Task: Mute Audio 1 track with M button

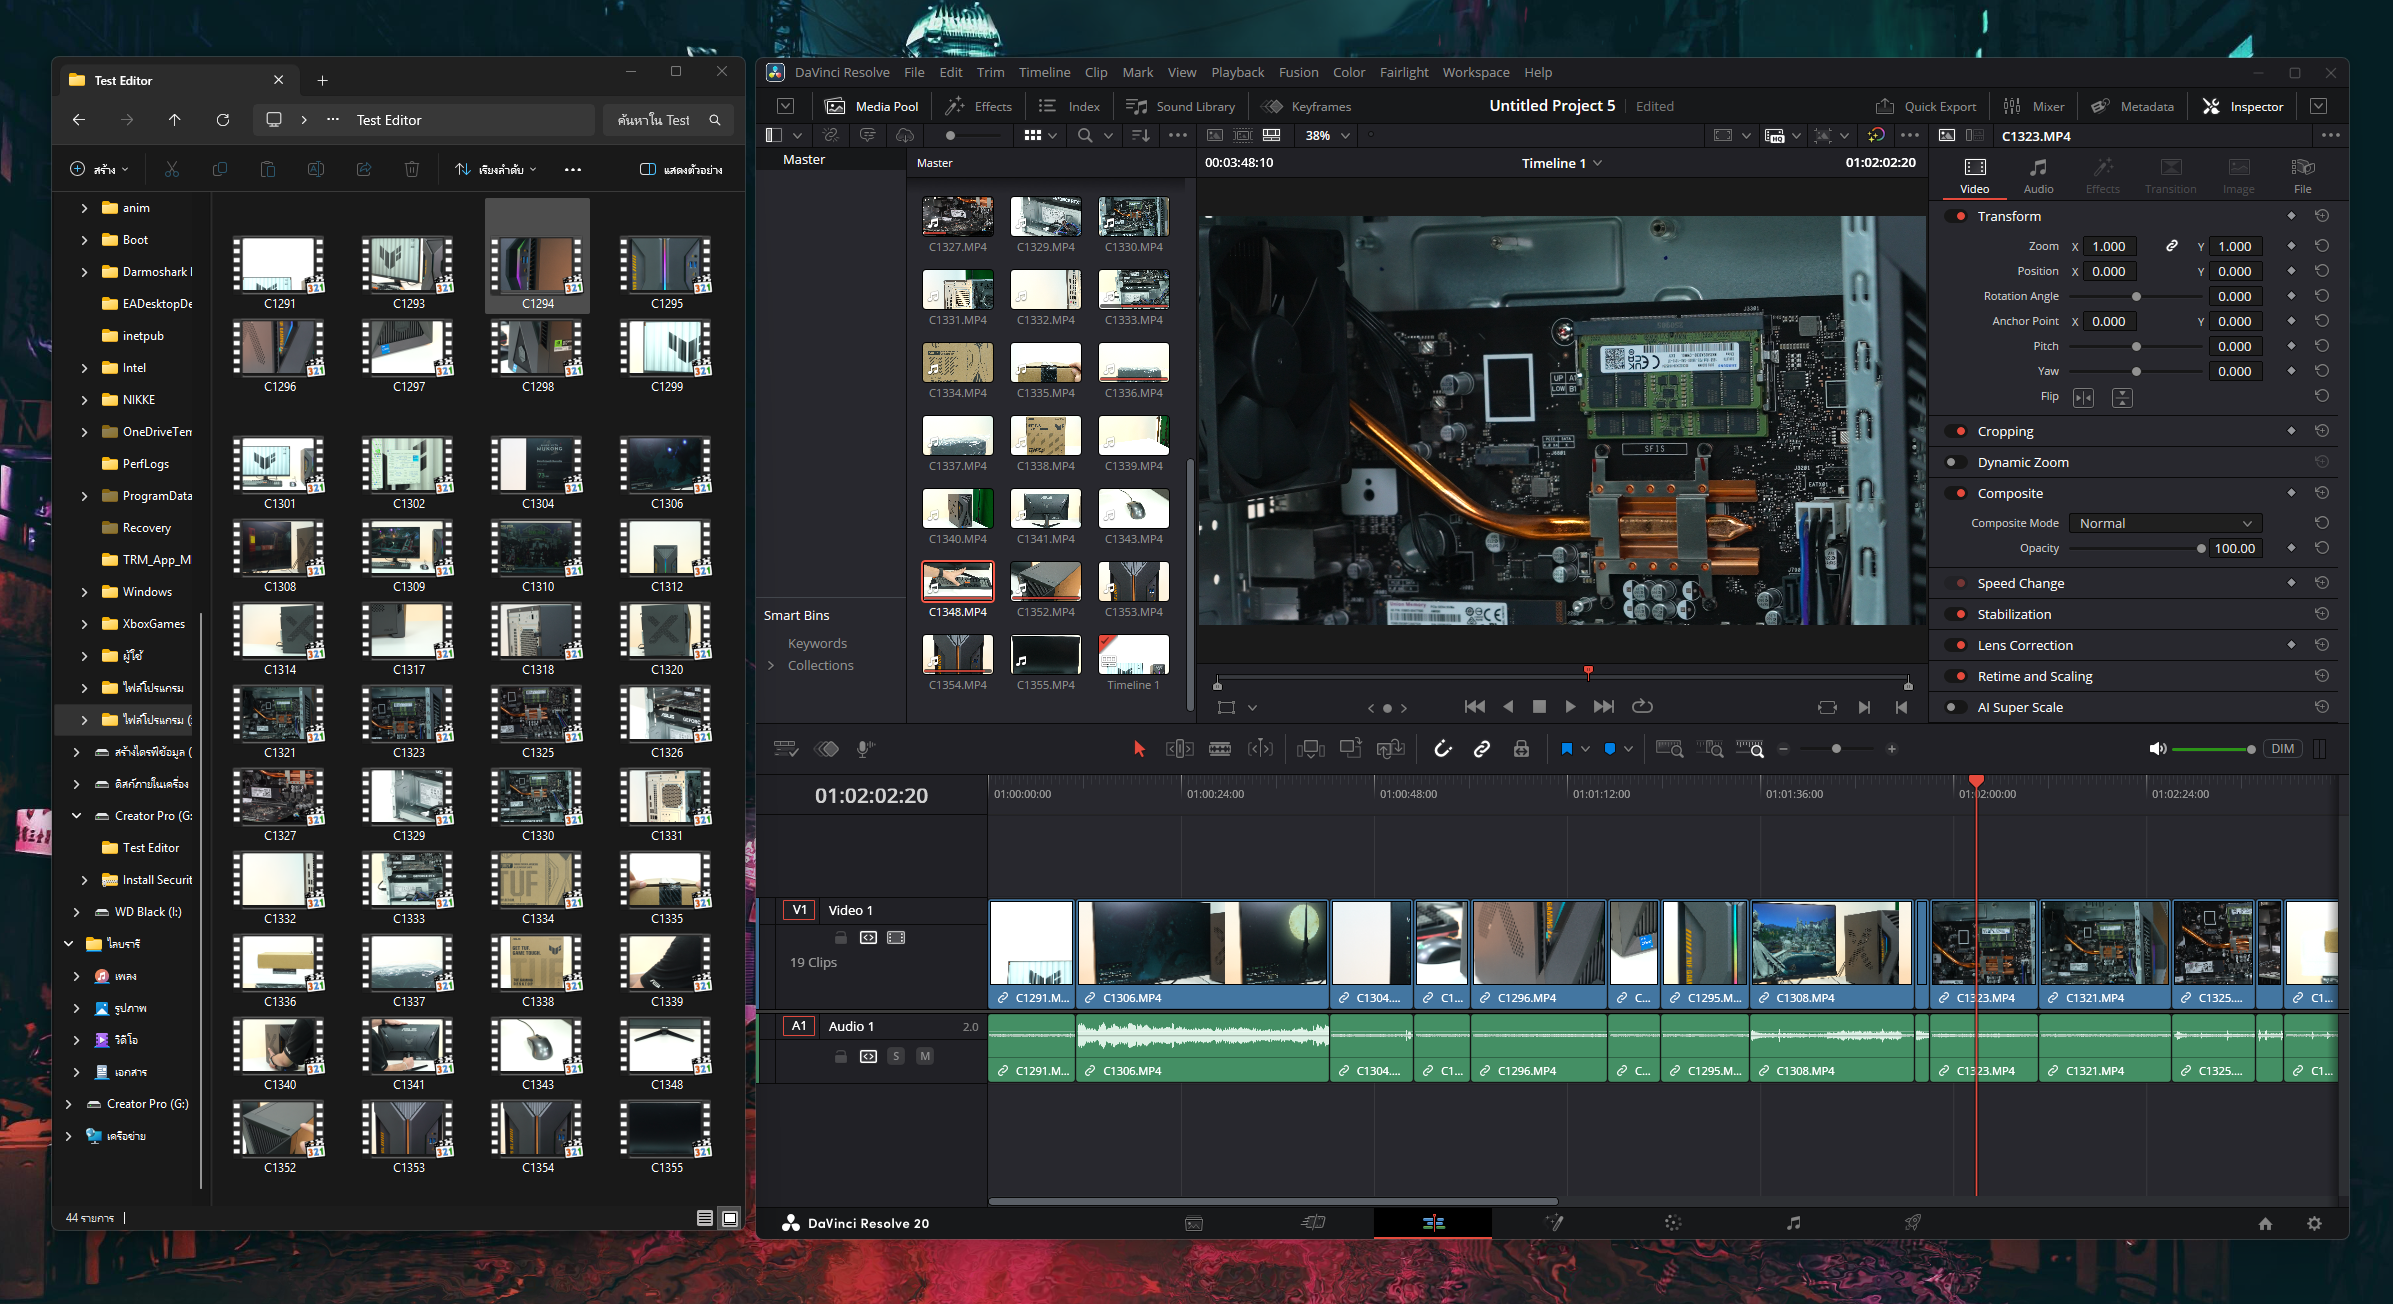Action: point(925,1056)
